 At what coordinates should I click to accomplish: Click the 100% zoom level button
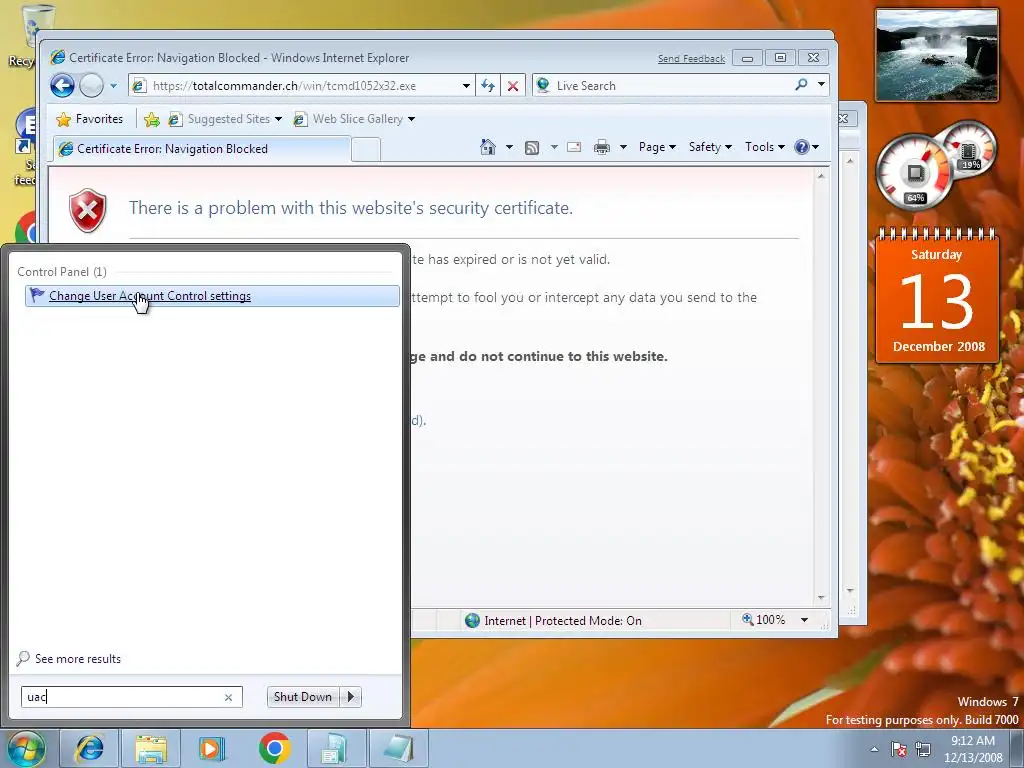click(x=763, y=620)
